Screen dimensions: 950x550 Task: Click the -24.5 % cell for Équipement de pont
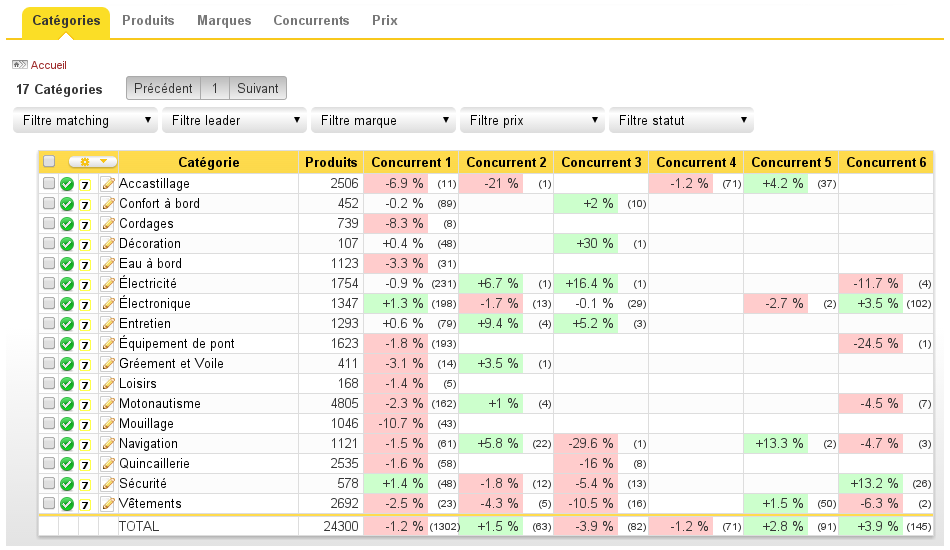[871, 343]
